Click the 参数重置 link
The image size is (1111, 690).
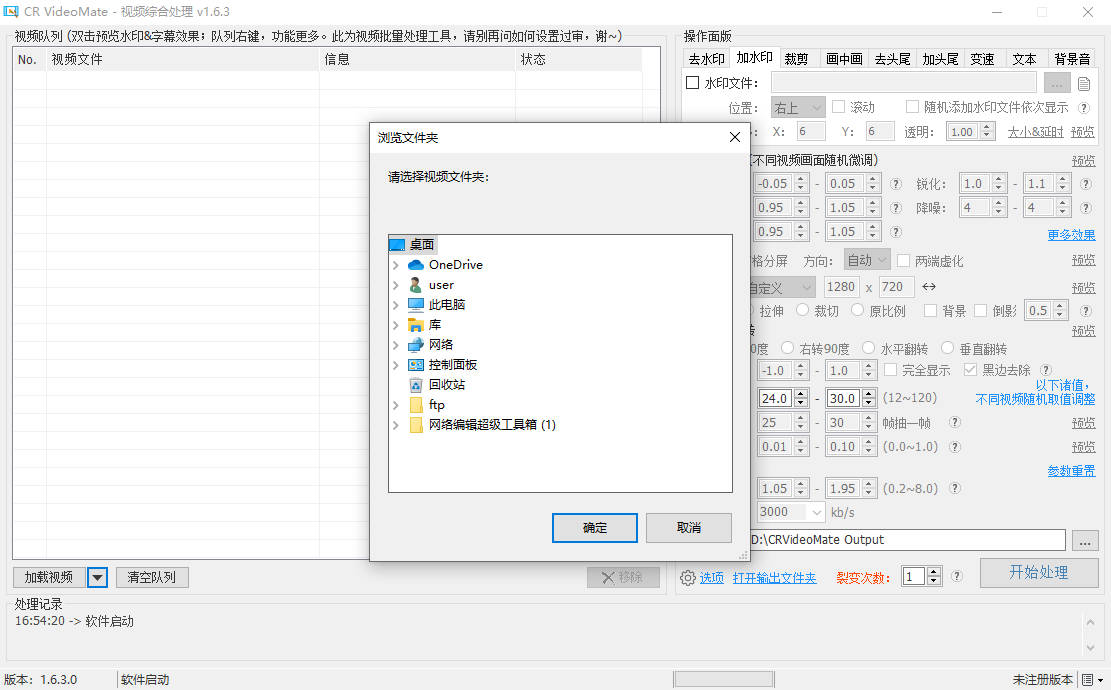tap(1071, 471)
